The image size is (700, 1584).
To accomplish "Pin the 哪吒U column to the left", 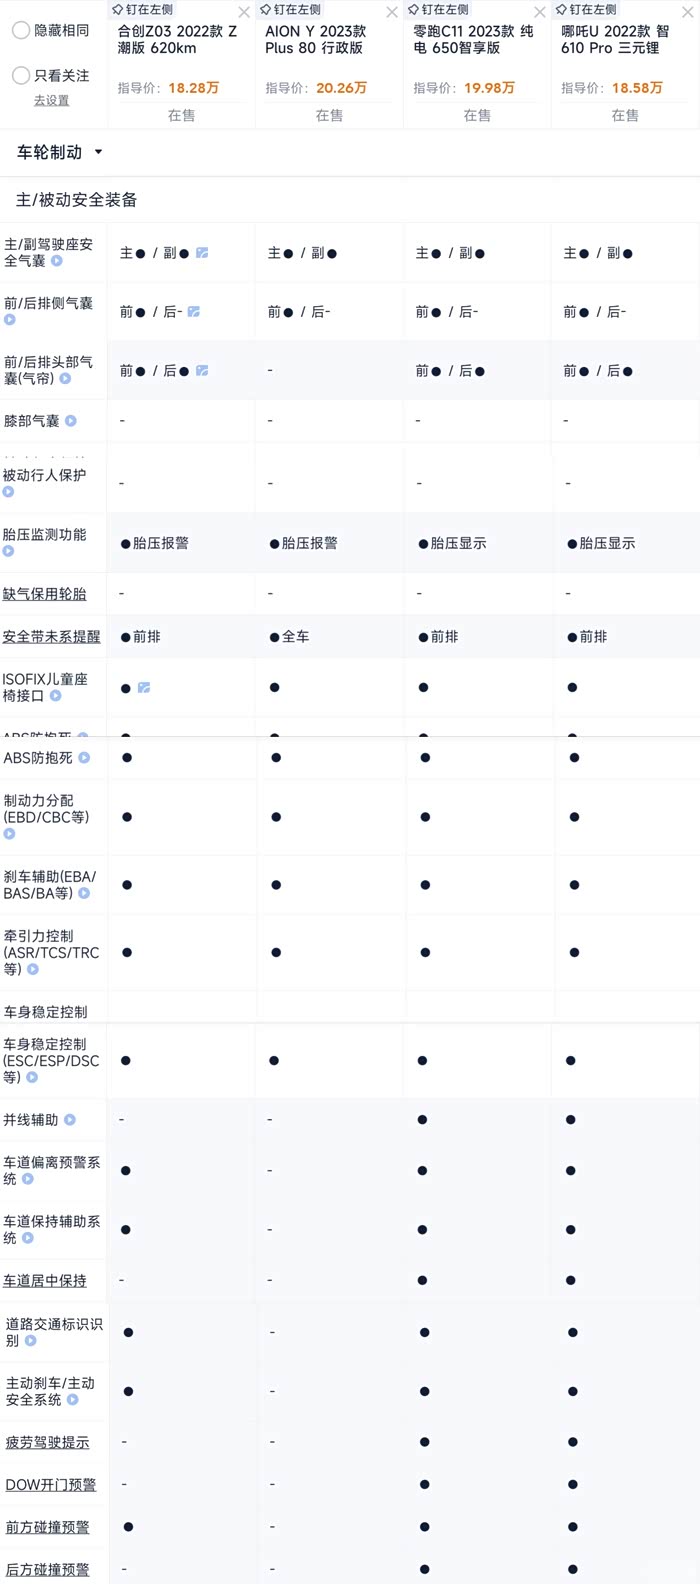I will click(585, 9).
